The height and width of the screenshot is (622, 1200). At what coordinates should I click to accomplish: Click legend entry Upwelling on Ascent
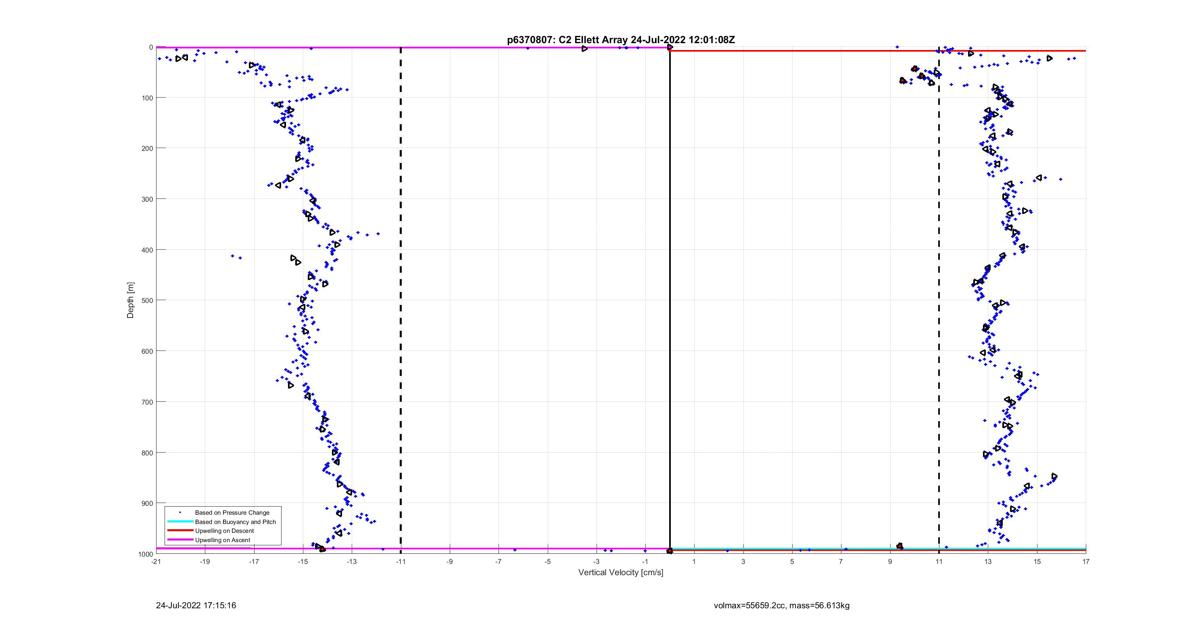coord(223,540)
